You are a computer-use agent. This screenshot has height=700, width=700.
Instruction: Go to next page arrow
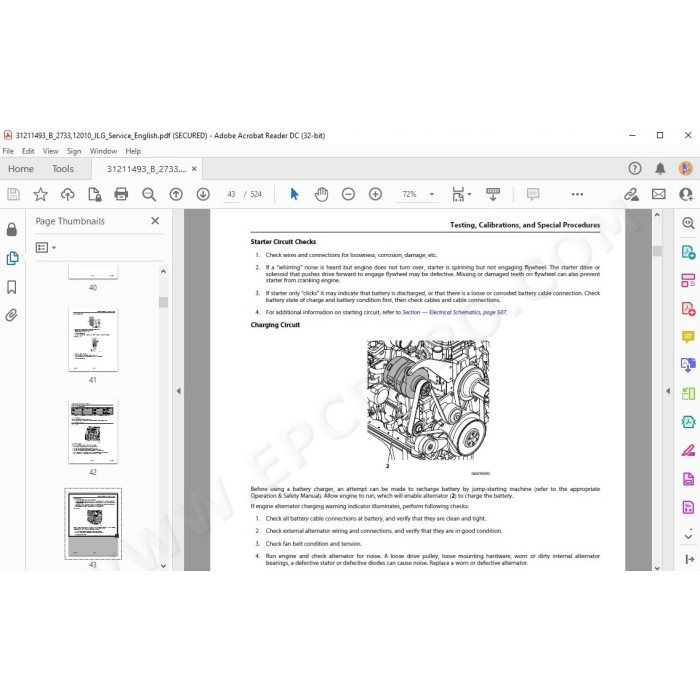pos(203,194)
